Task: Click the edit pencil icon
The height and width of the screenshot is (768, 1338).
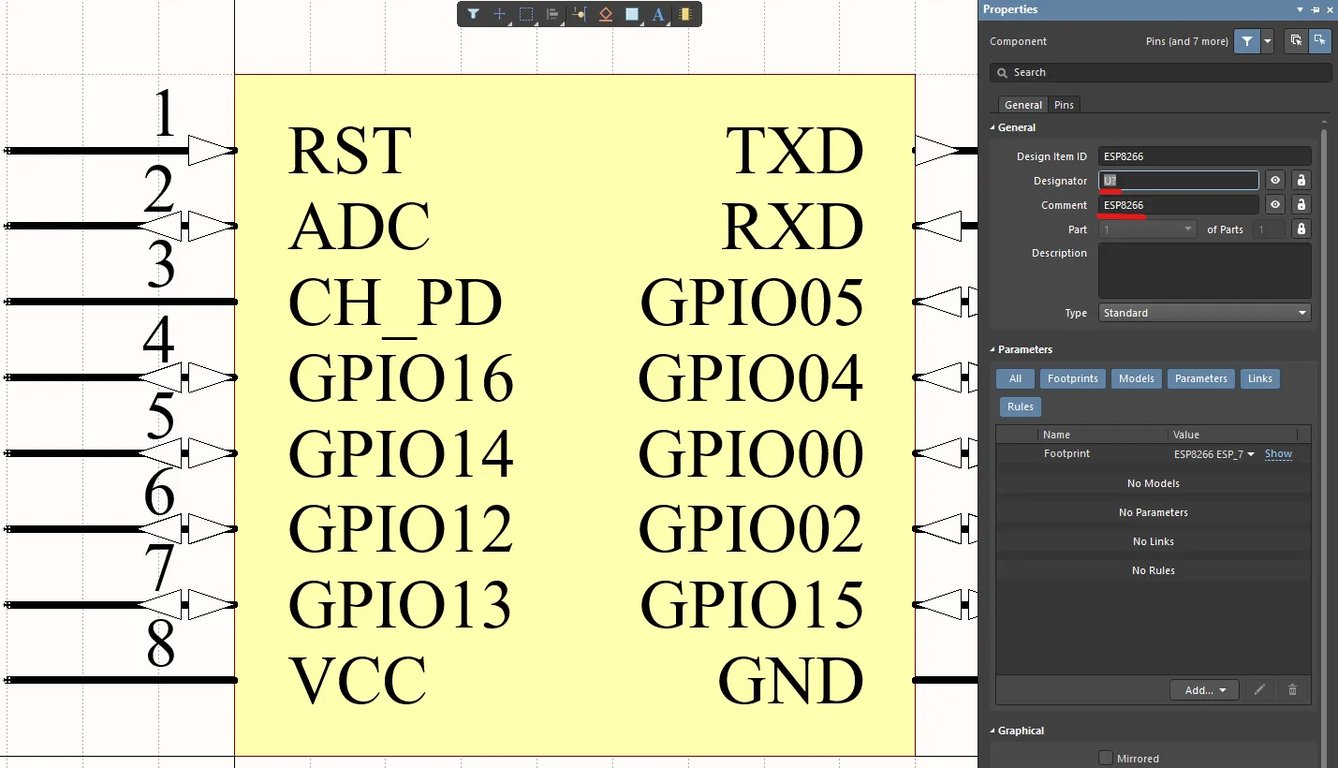Action: pyautogui.click(x=1260, y=690)
